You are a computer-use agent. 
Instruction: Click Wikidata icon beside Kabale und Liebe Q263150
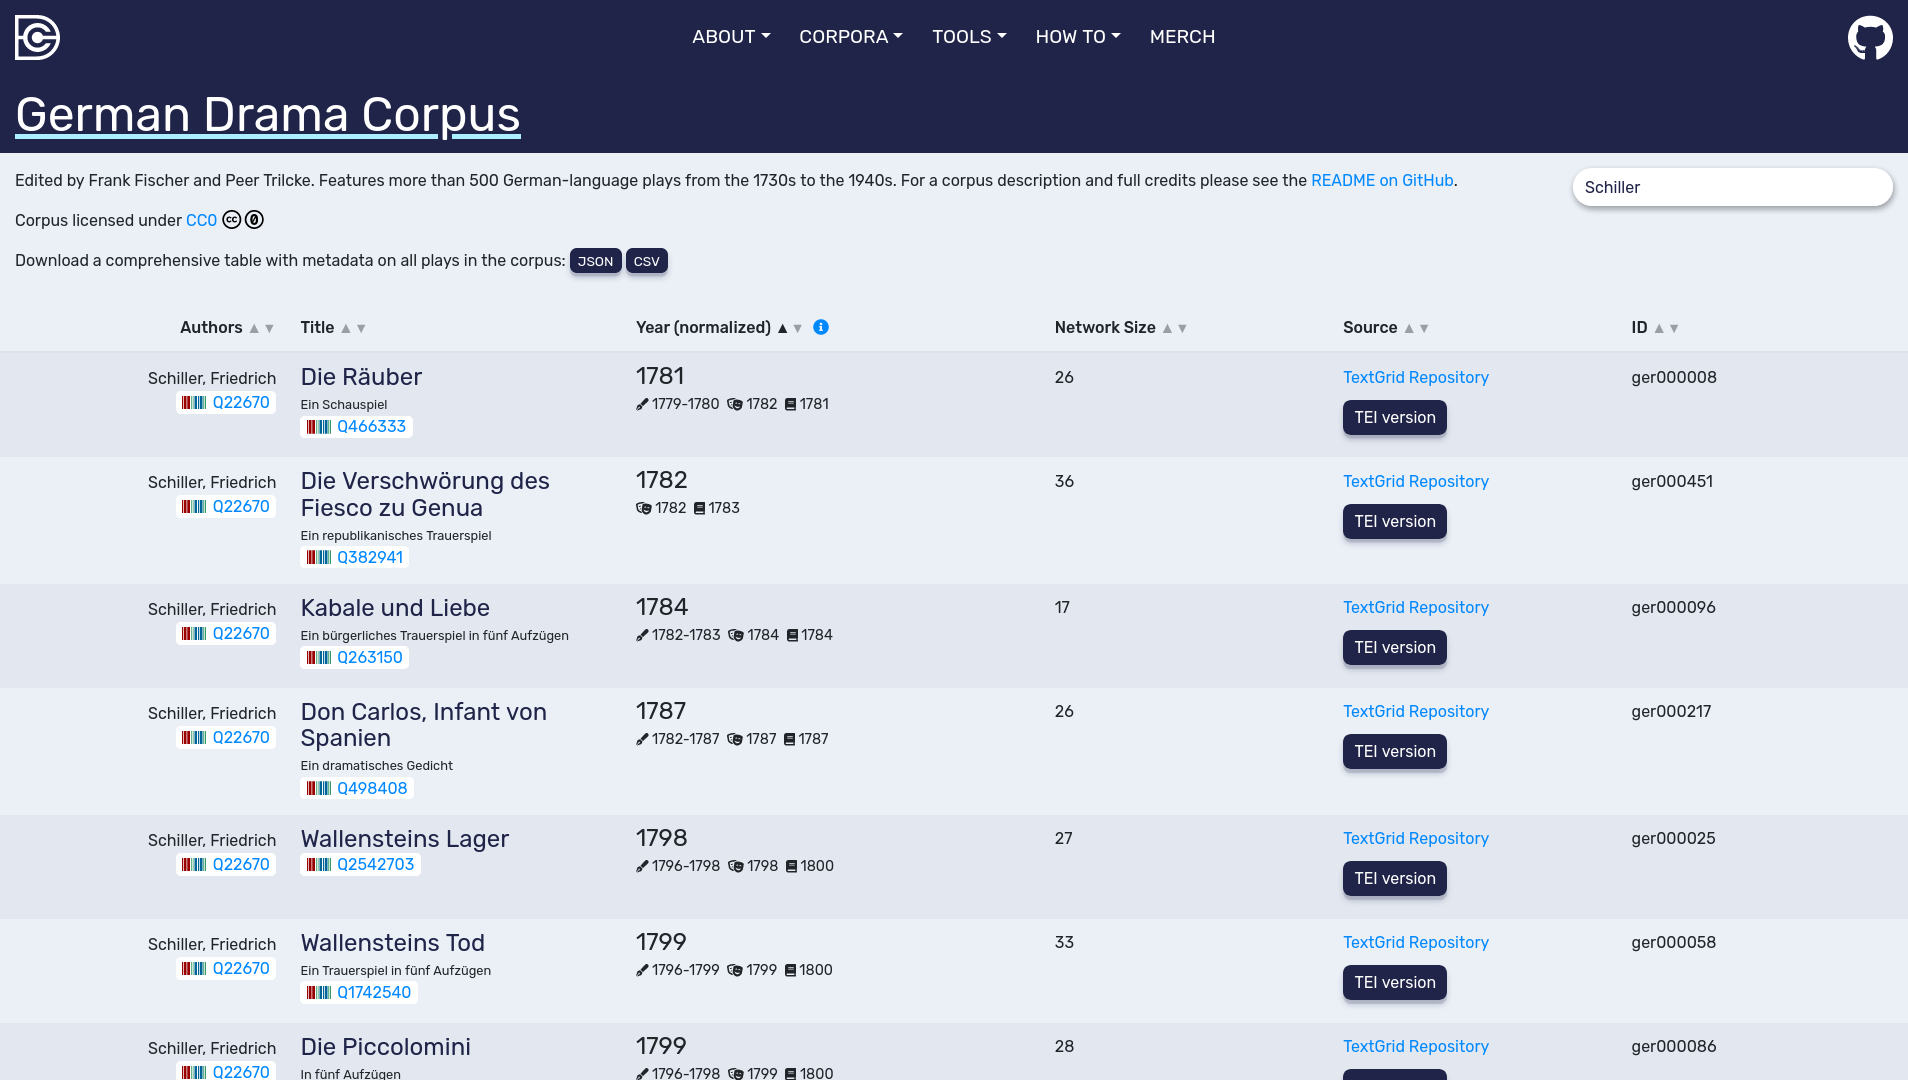tap(319, 658)
